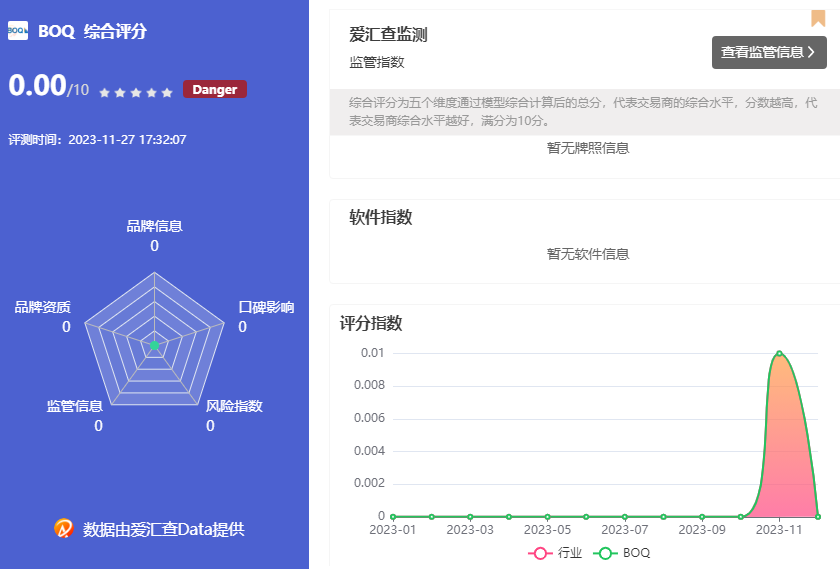
Task: Click the 品牌资质 radar axis label
Action: coord(42,307)
